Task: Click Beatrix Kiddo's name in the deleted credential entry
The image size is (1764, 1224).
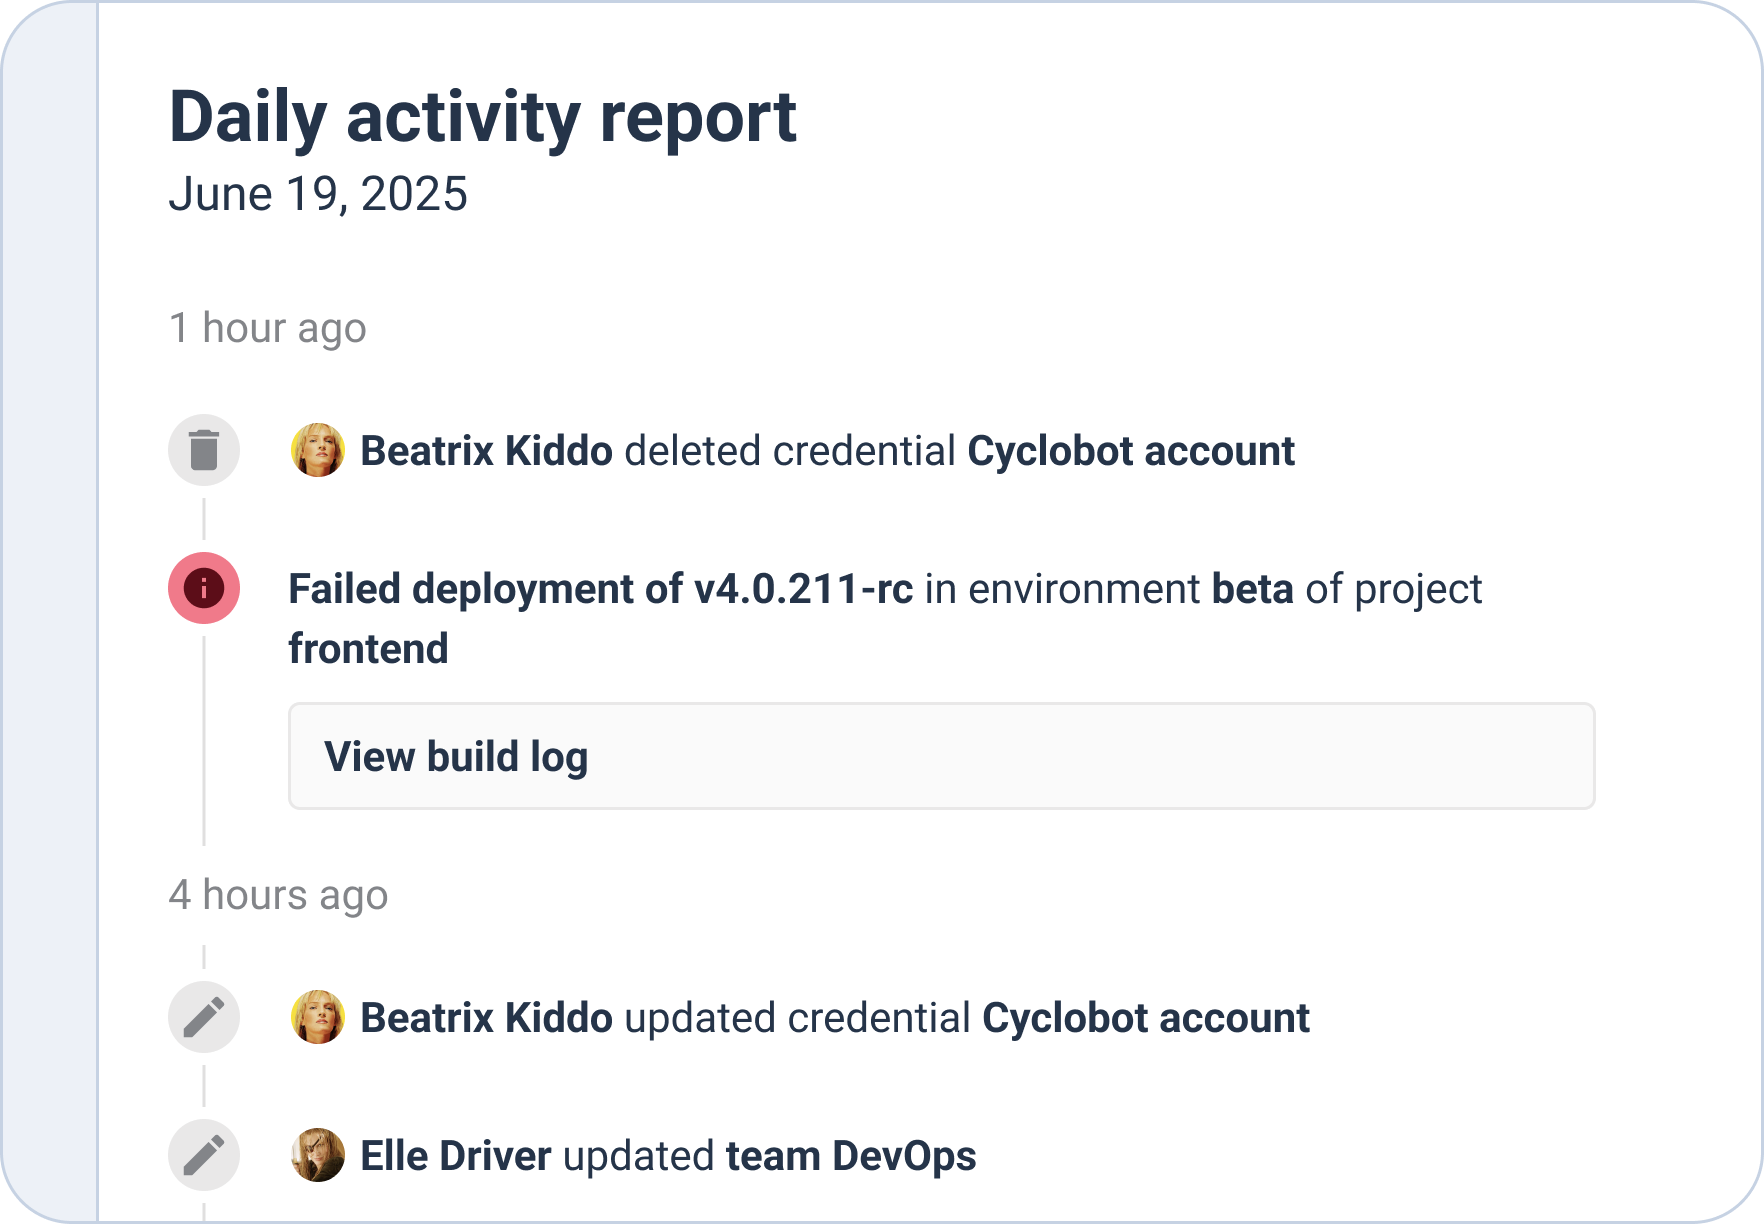Action: tap(486, 451)
